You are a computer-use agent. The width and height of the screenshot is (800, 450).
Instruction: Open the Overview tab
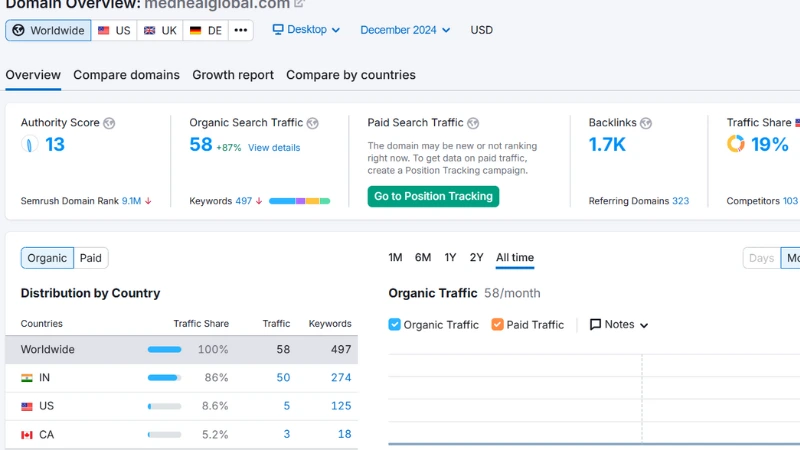33,75
